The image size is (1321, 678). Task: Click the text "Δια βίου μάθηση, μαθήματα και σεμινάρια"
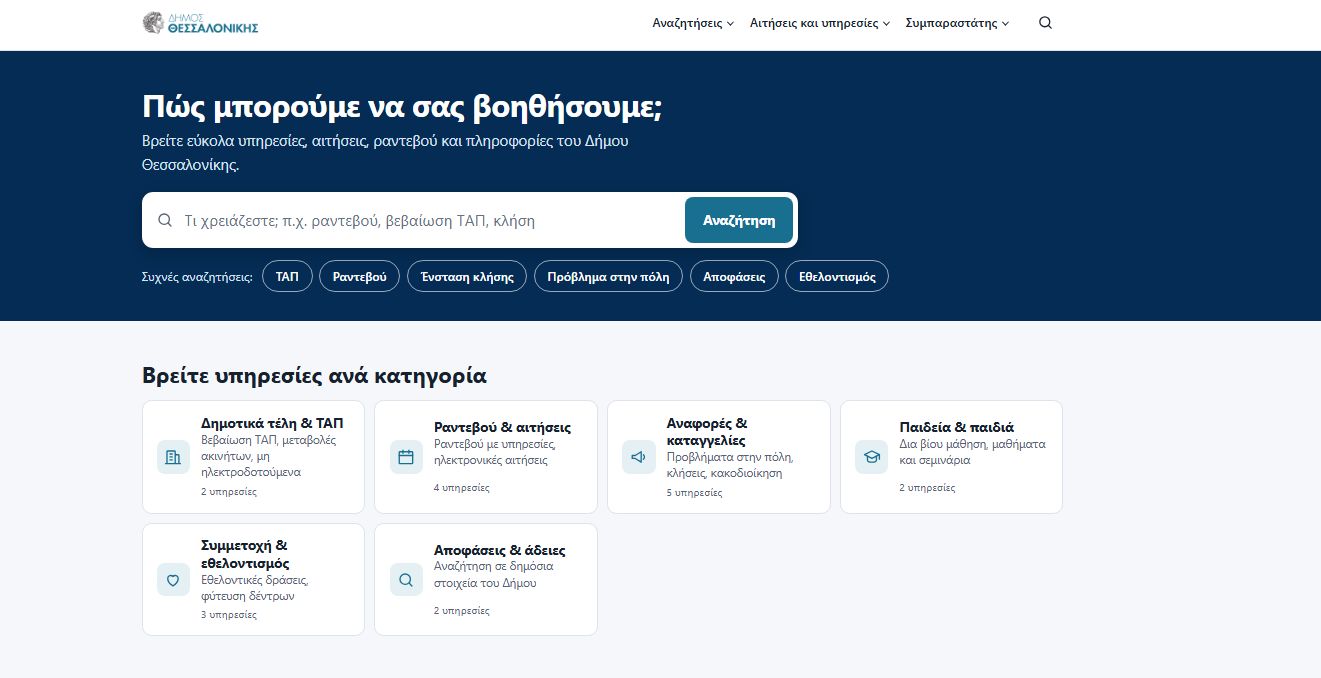972,452
